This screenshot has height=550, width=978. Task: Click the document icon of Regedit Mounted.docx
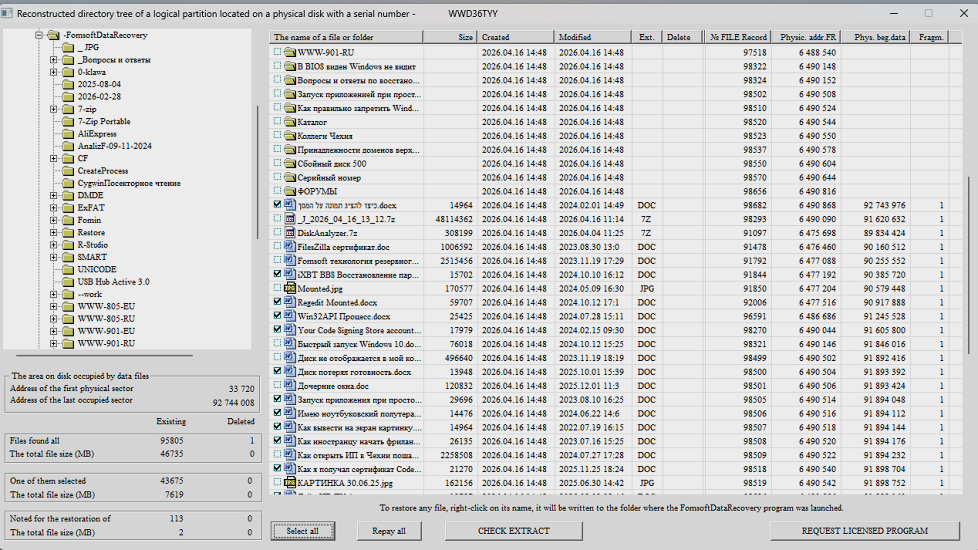point(290,302)
